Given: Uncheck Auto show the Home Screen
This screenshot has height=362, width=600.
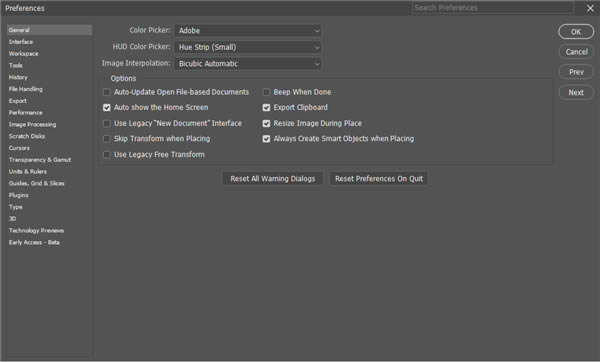Looking at the screenshot, I should click(x=107, y=108).
